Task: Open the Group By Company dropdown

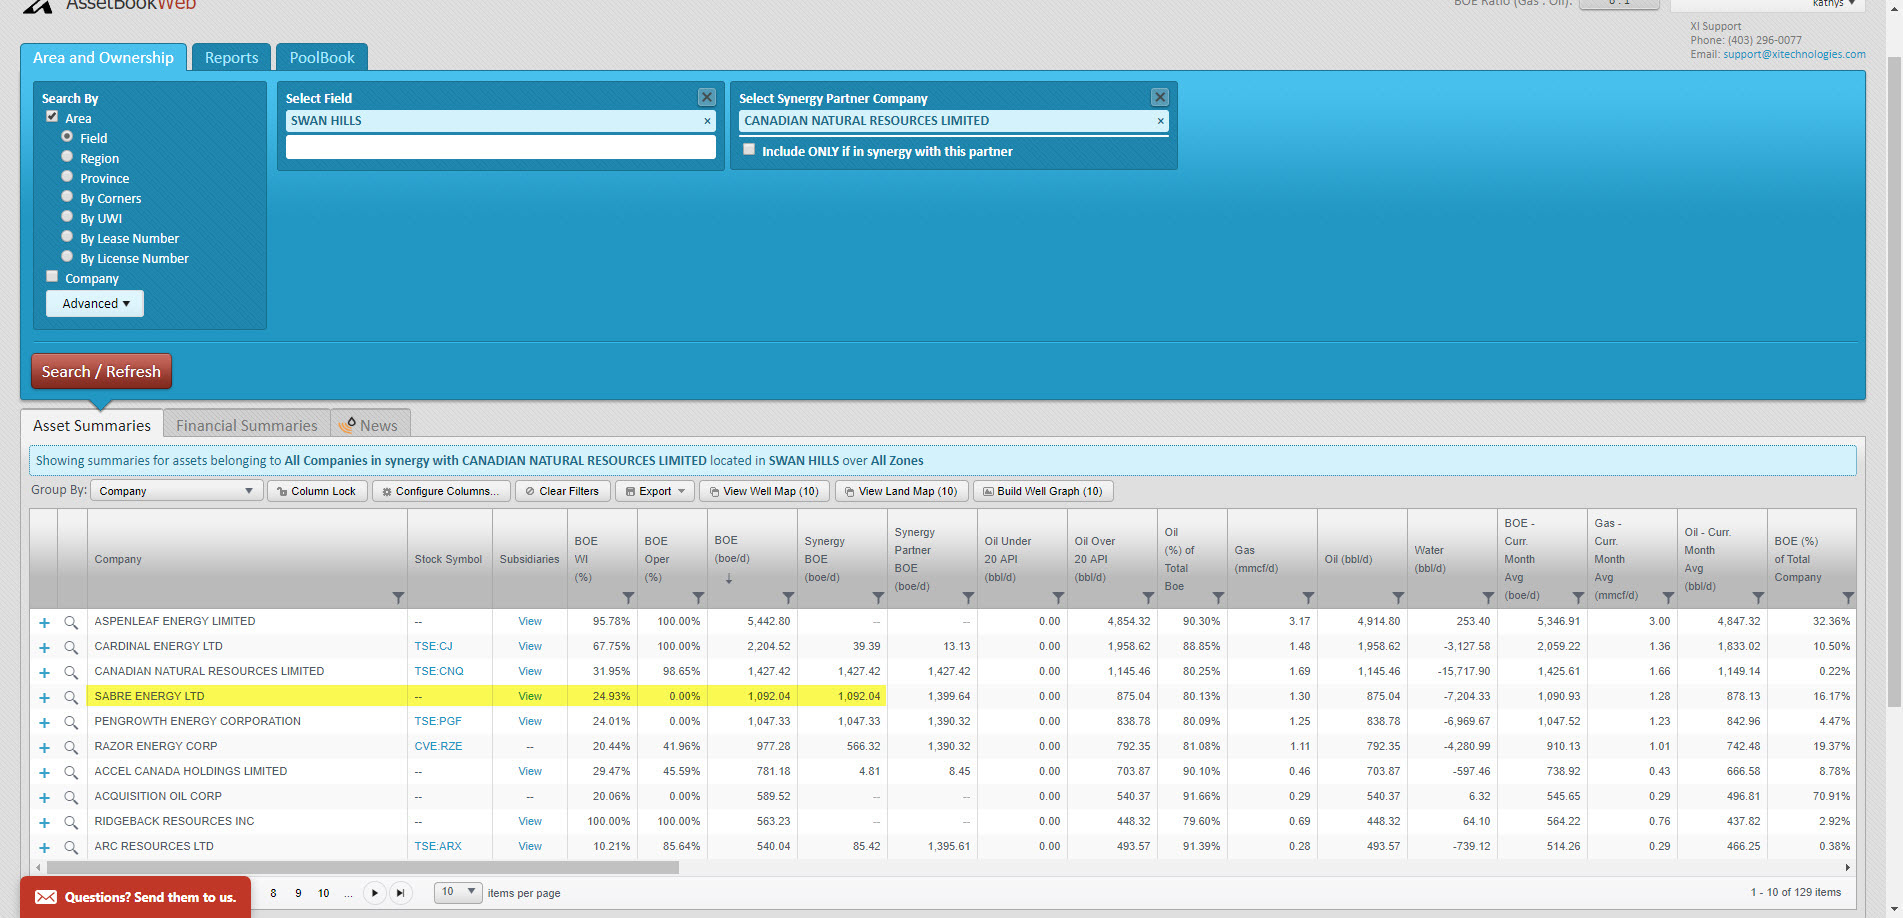Action: pyautogui.click(x=177, y=491)
